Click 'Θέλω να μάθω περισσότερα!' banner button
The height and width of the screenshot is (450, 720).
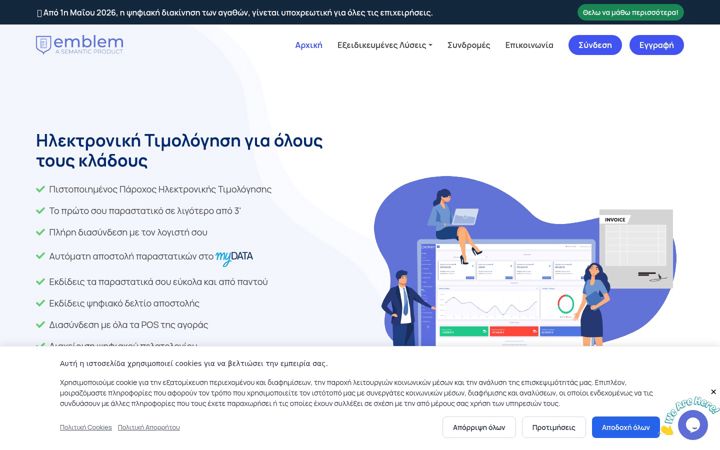[x=630, y=12]
